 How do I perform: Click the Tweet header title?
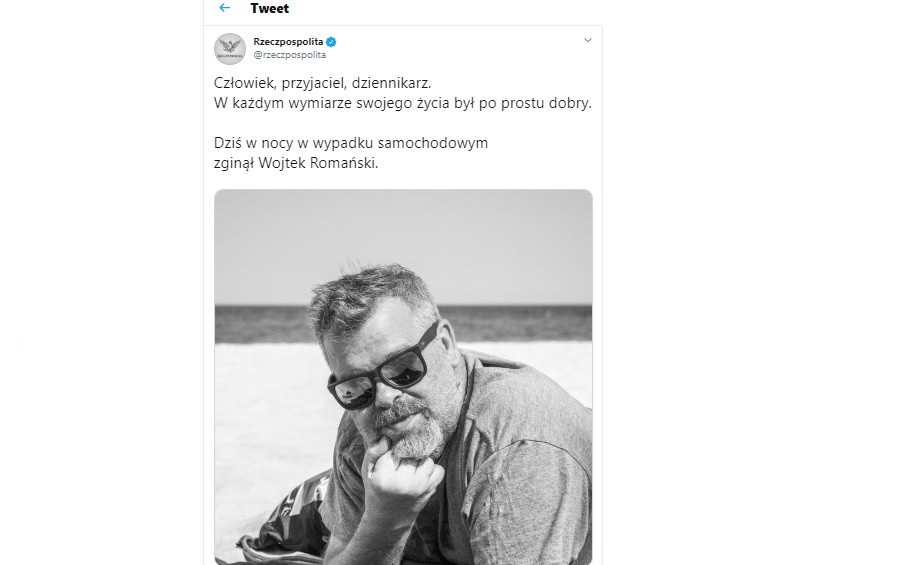270,8
